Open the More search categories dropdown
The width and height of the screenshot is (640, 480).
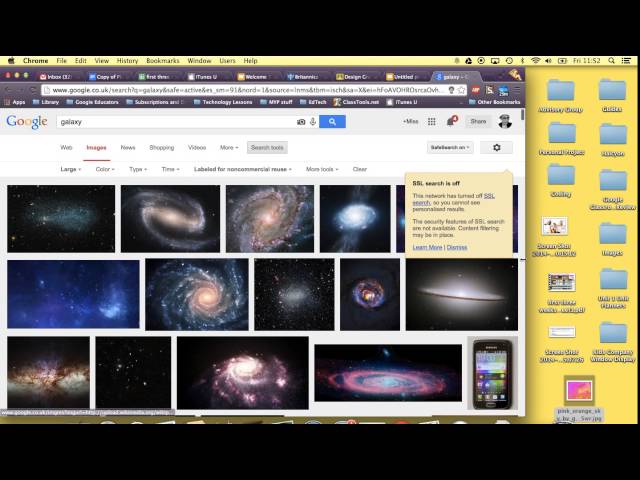[229, 147]
